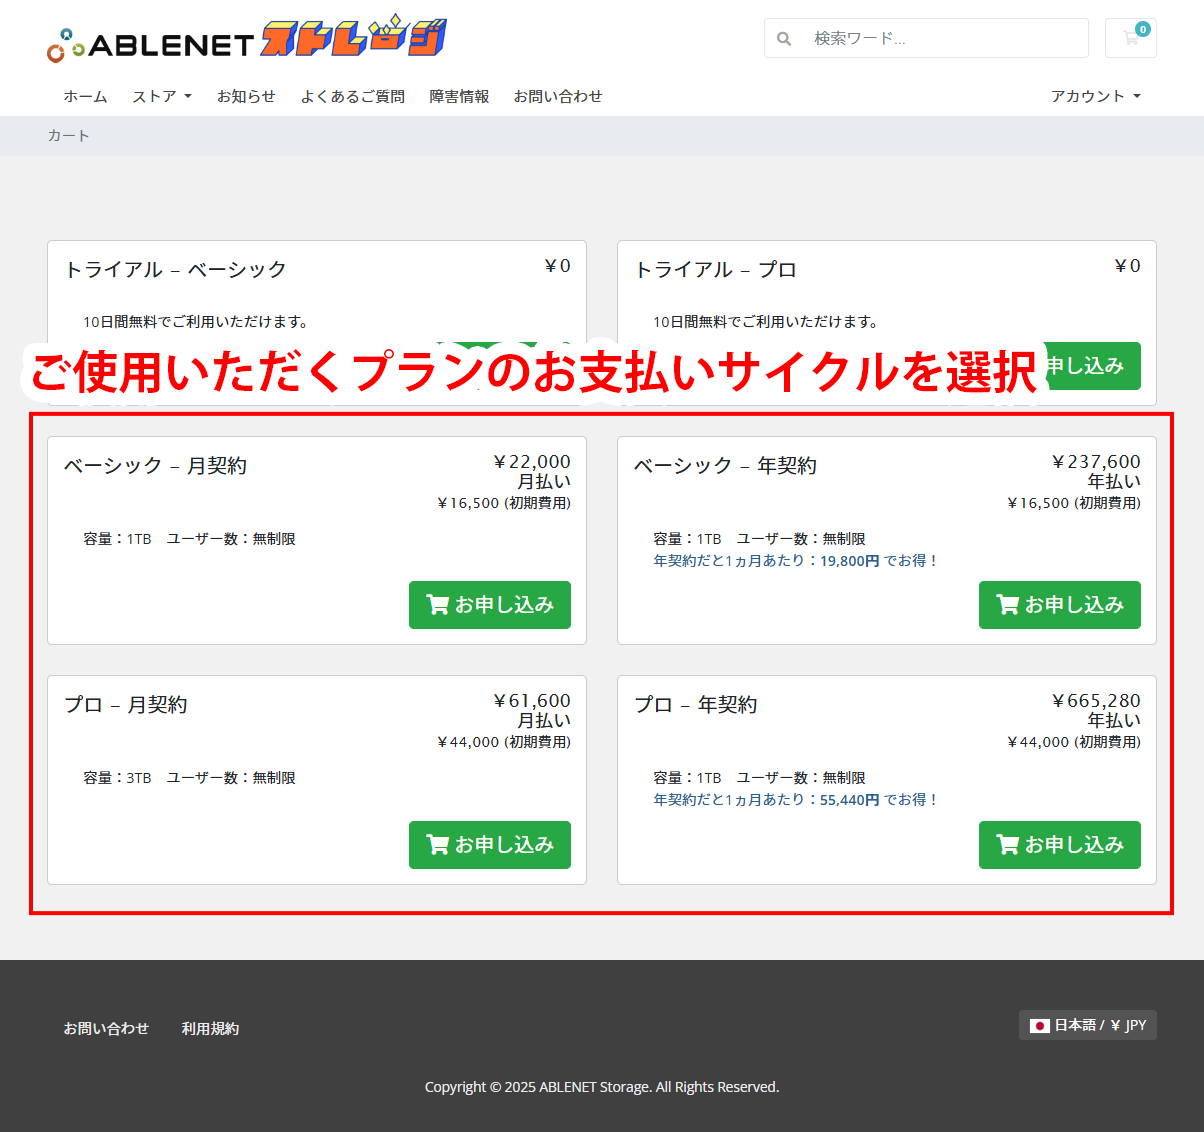Select the ホーム menu item
The height and width of the screenshot is (1132, 1204).
click(x=85, y=96)
